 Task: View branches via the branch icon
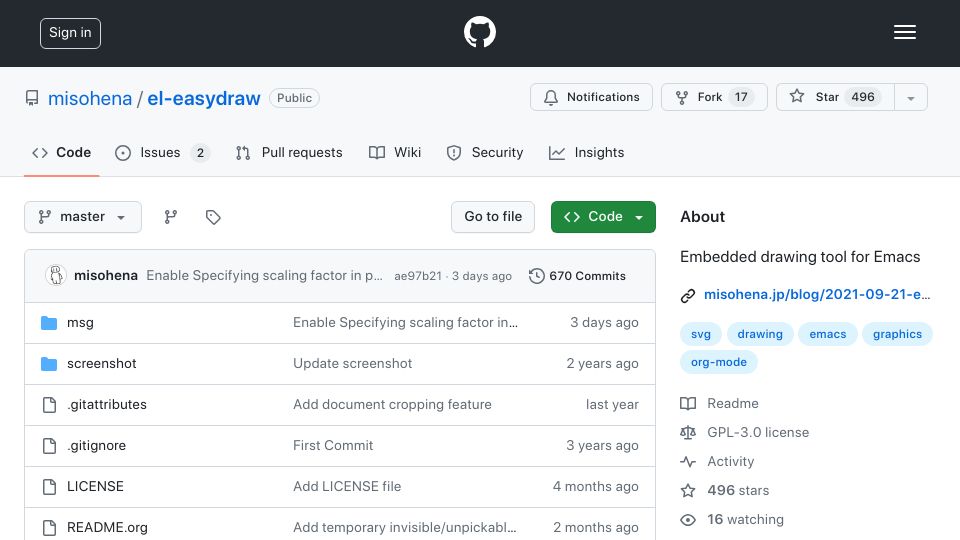tap(171, 217)
